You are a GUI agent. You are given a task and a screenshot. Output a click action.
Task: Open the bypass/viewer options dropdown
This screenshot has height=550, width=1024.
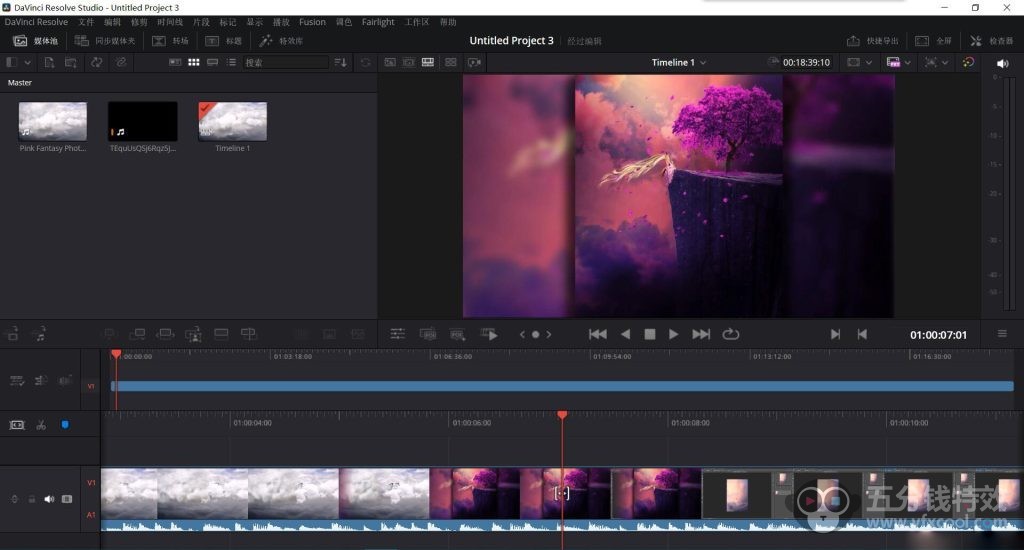coord(945,63)
